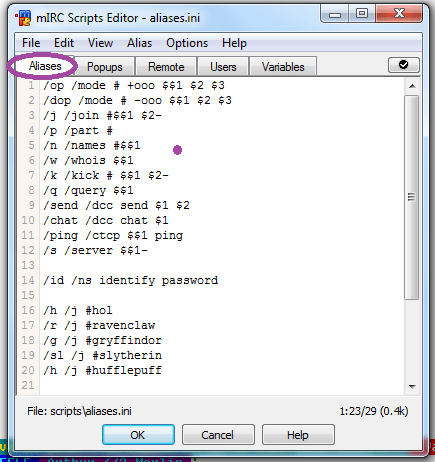
Task: Click the scrollbar down arrow
Action: coord(412,387)
